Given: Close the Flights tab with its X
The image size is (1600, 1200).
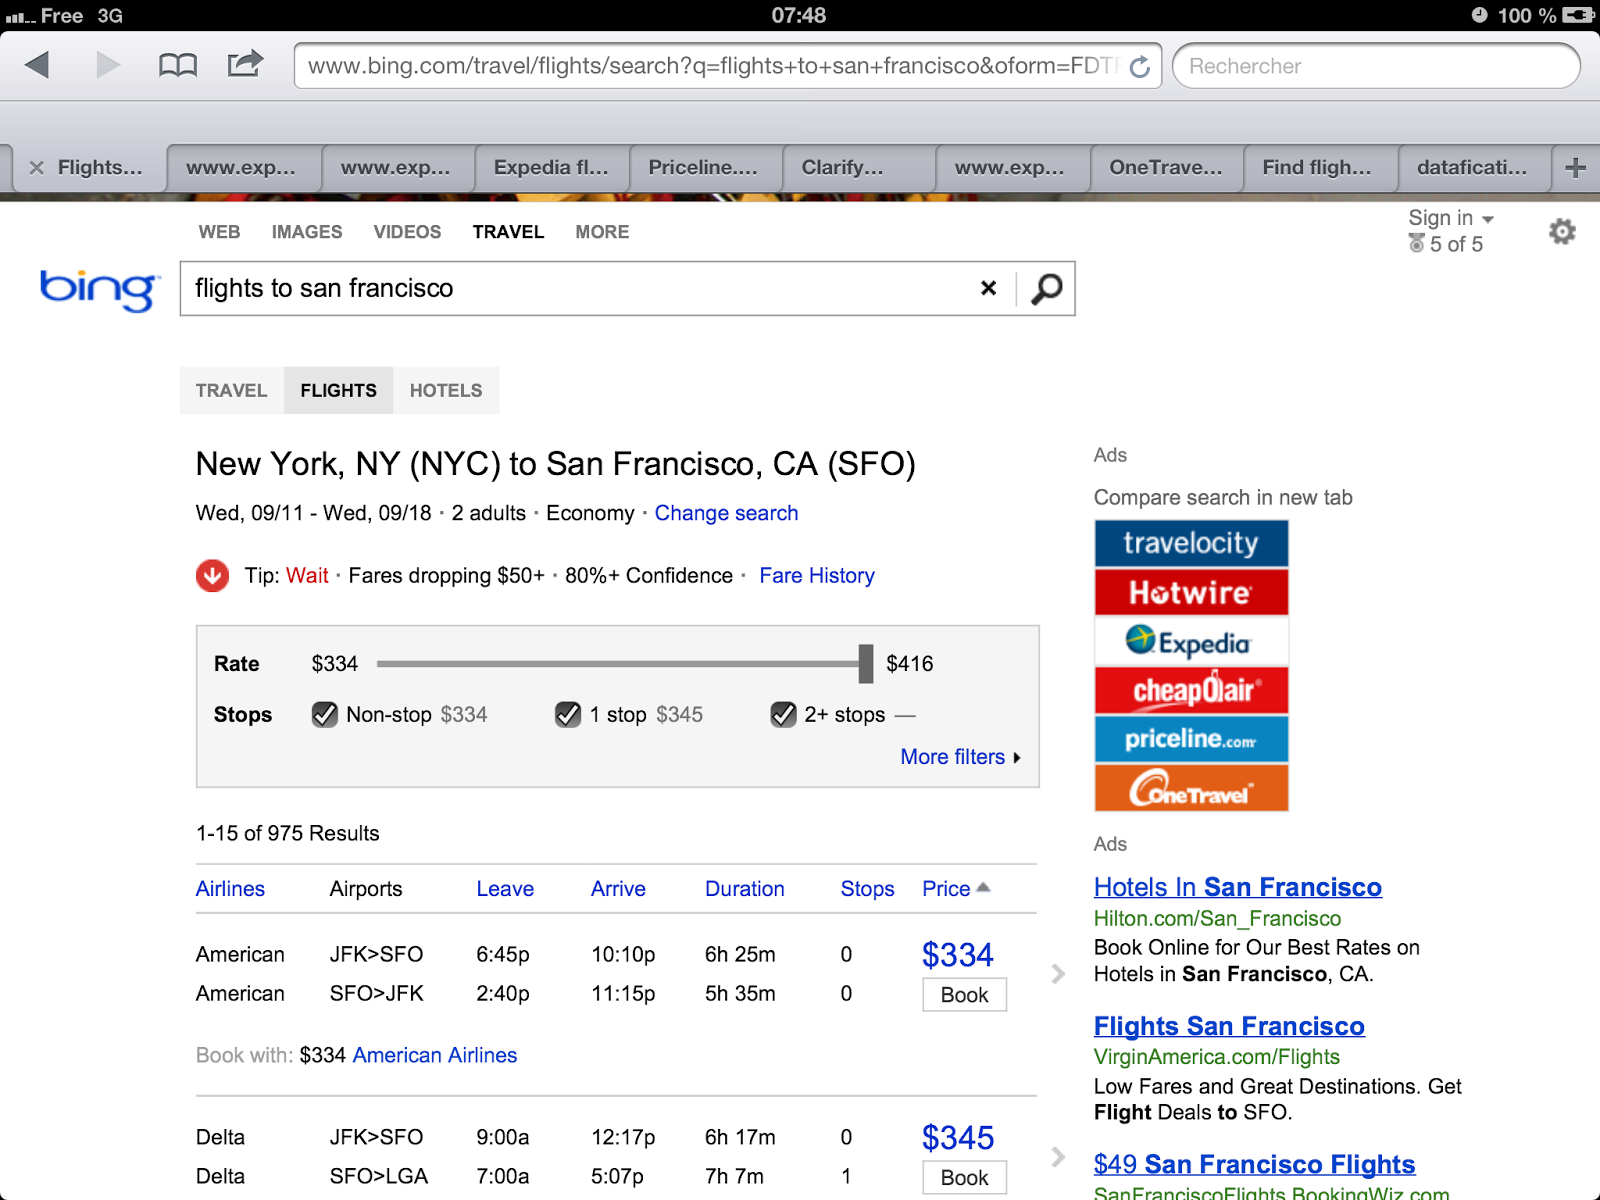Looking at the screenshot, I should pyautogui.click(x=37, y=168).
